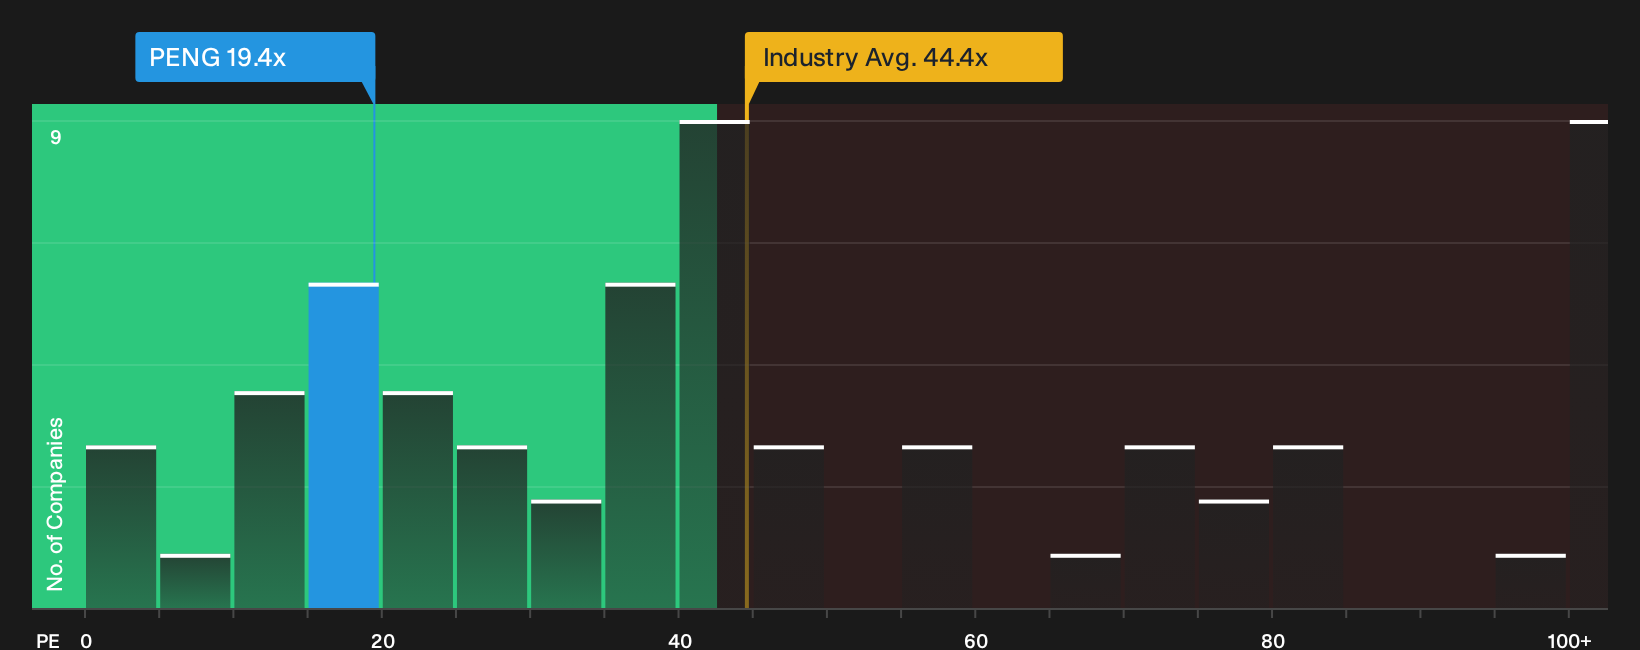Image resolution: width=1640 pixels, height=650 pixels.
Task: Select the histogram bar for PE 95-100
Action: tap(1531, 581)
